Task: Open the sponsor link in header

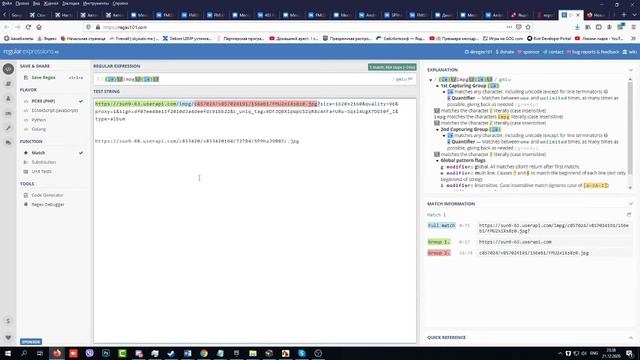Action: coord(529,52)
